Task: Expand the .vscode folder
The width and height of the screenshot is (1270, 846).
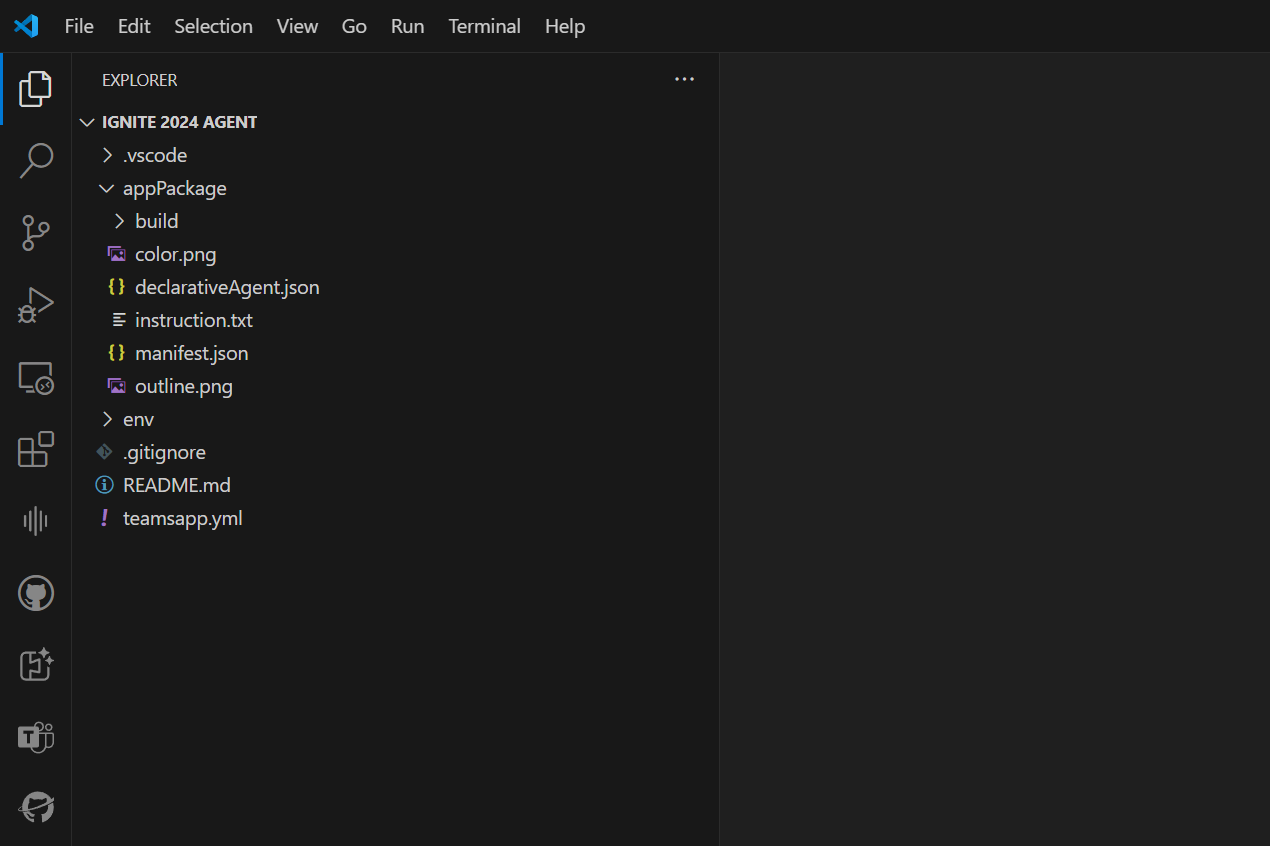Action: [108, 155]
